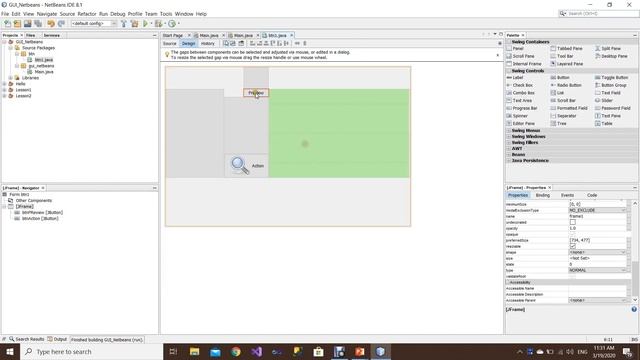Open the default config dropdown
The height and width of the screenshot is (360, 640).
tap(94, 24)
